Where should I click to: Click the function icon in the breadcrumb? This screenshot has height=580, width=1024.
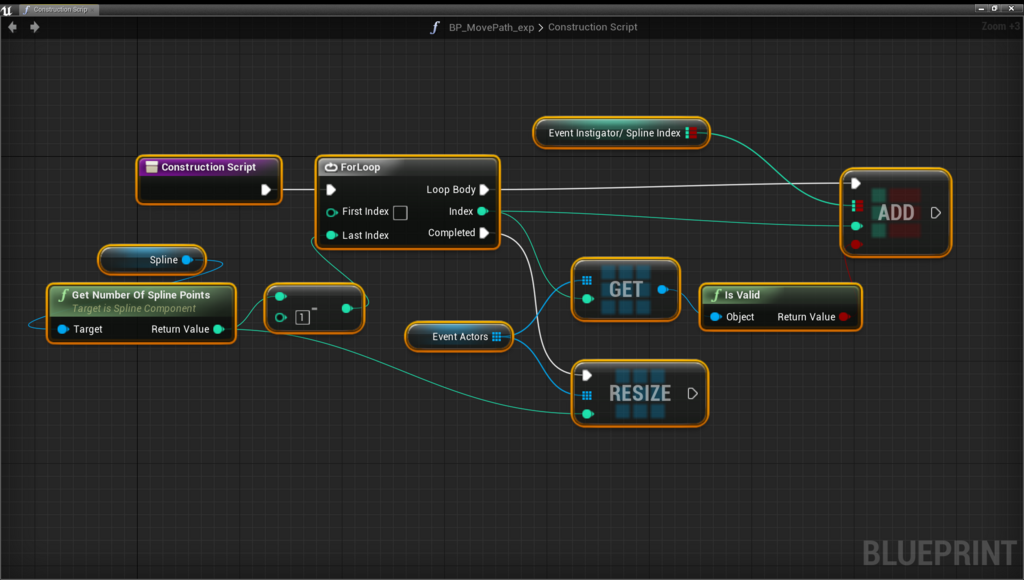435,27
